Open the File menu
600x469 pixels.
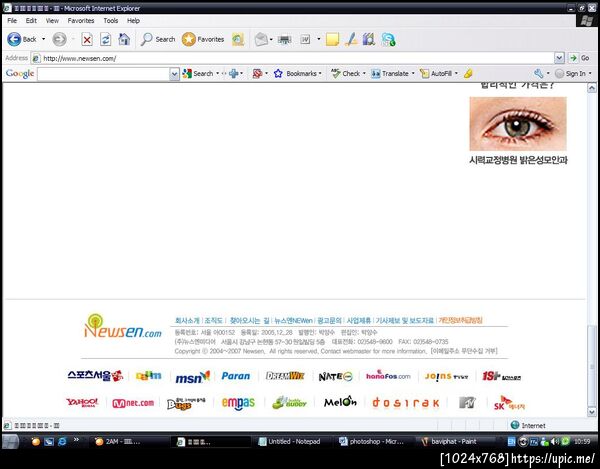[12, 21]
